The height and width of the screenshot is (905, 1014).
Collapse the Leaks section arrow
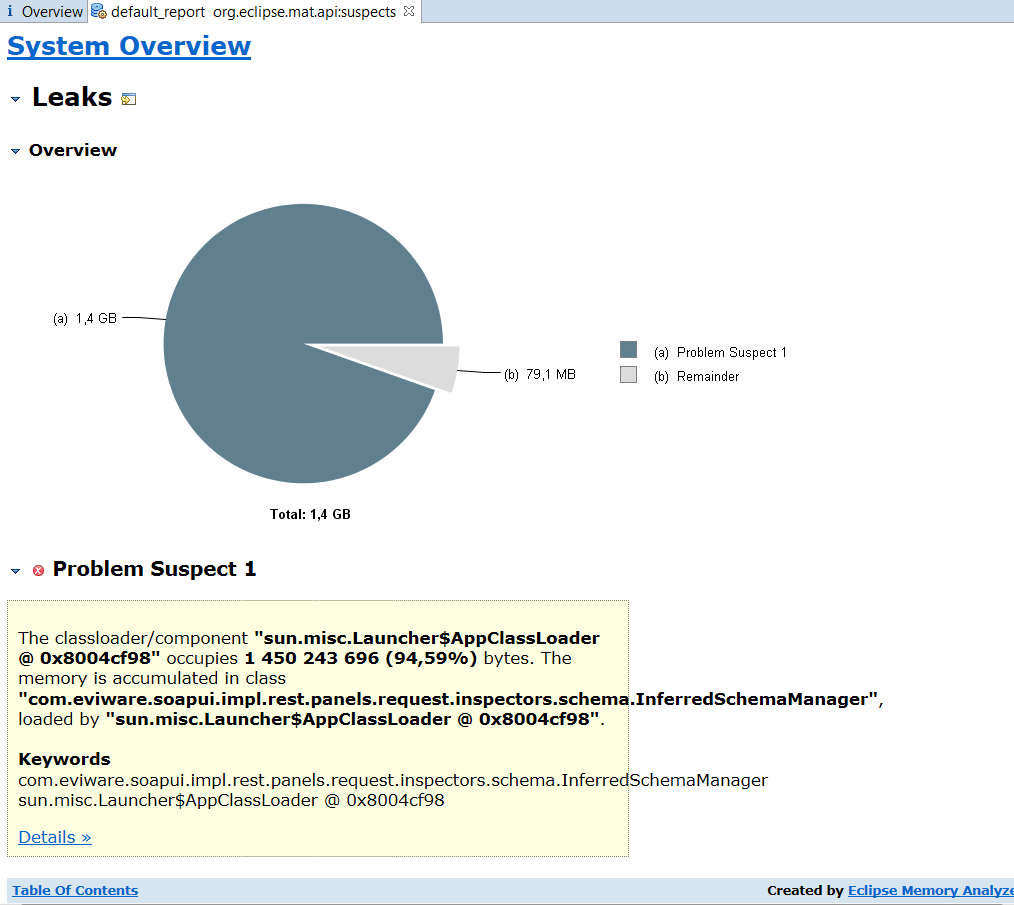click(15, 99)
